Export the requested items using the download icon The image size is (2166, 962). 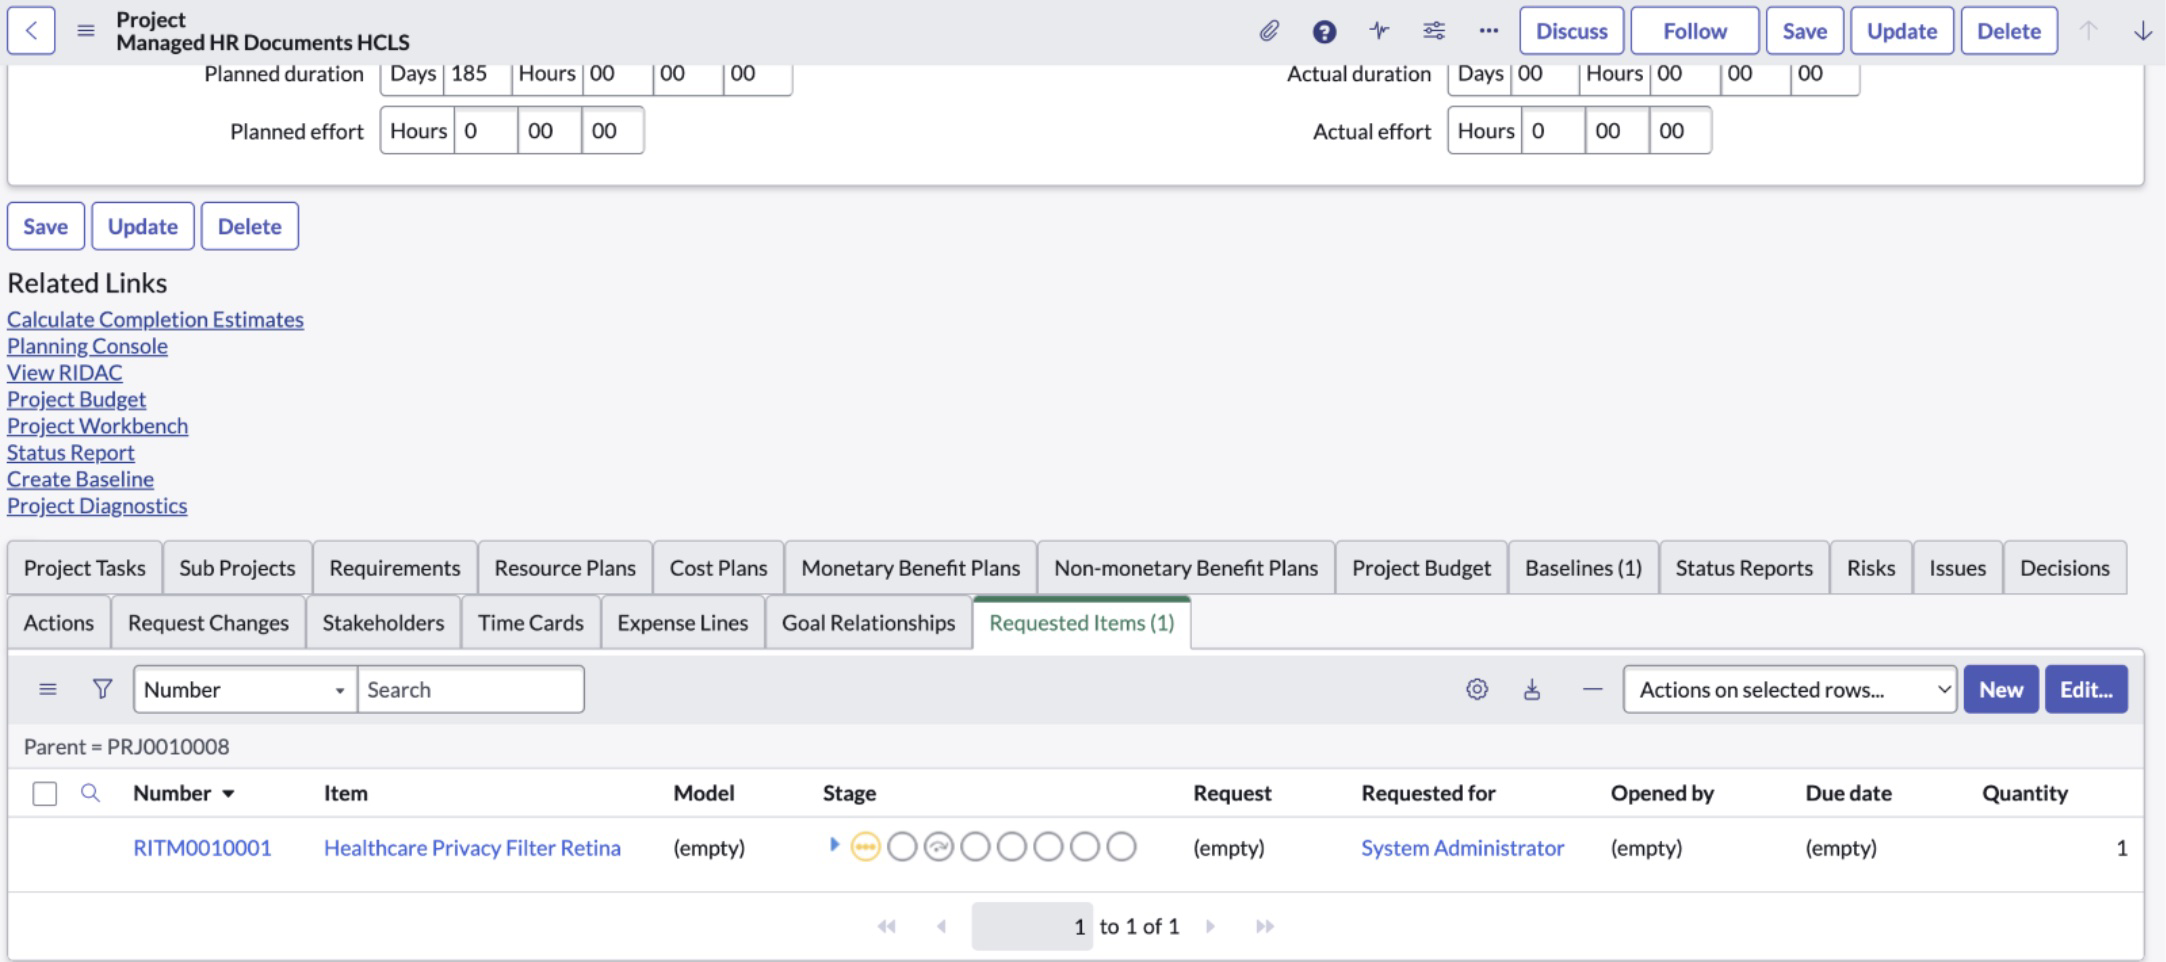(1533, 689)
